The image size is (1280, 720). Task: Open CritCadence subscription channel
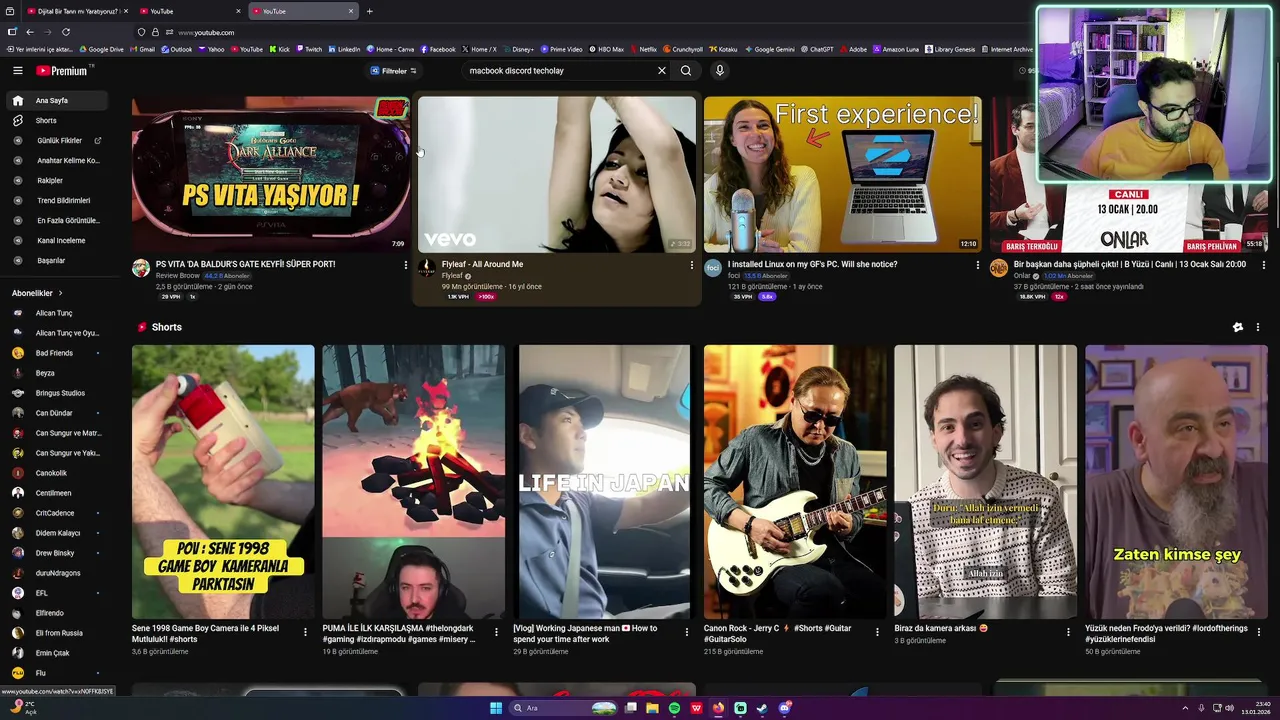point(55,513)
